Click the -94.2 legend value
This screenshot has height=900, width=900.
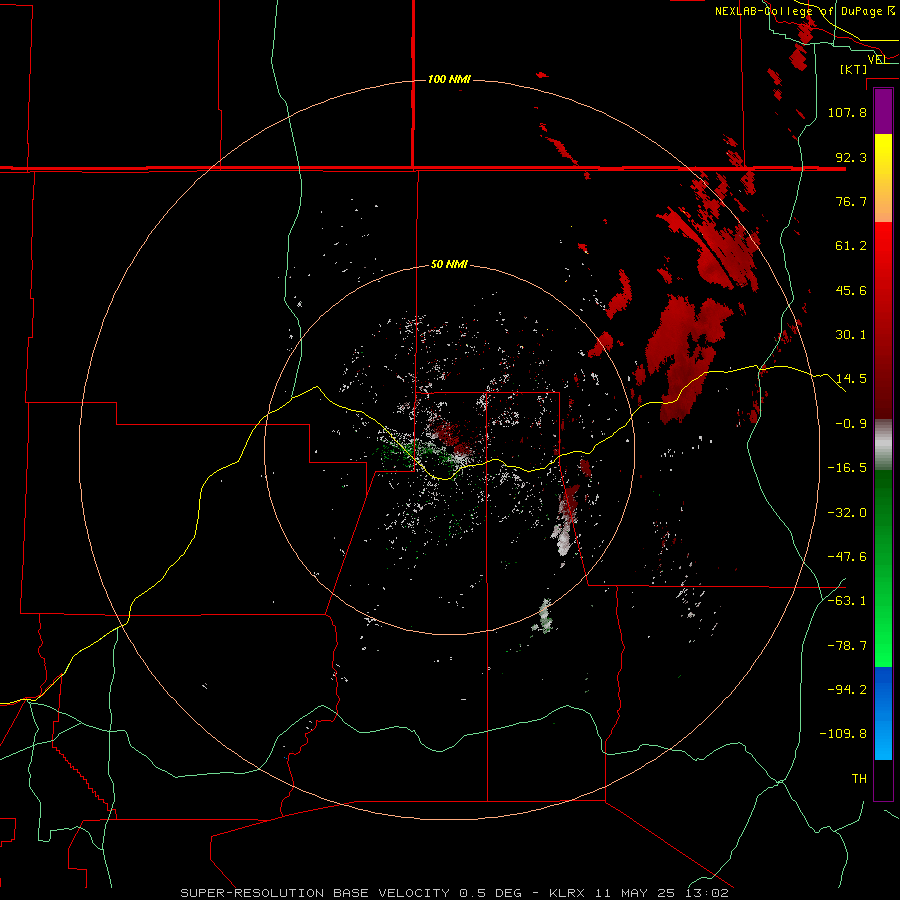pyautogui.click(x=847, y=690)
